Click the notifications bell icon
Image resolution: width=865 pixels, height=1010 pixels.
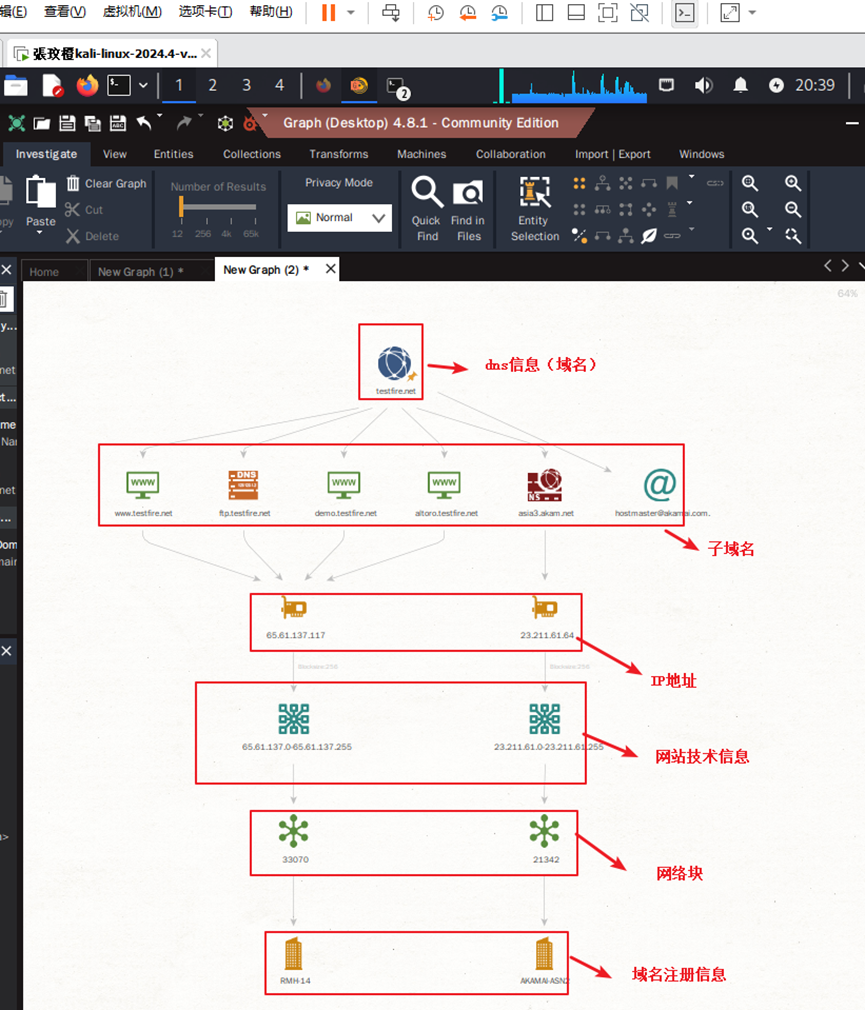tap(741, 85)
